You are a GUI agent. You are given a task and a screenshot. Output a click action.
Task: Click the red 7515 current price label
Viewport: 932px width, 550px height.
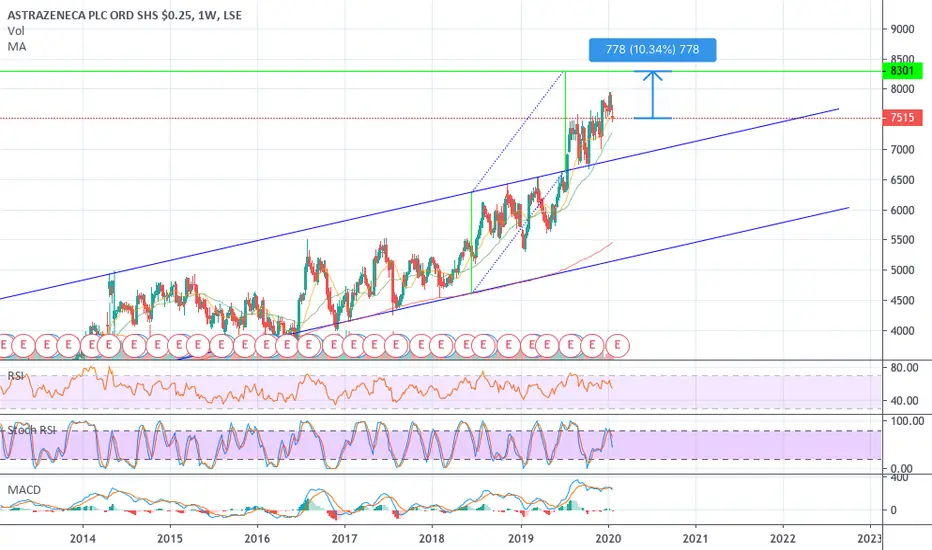point(902,118)
